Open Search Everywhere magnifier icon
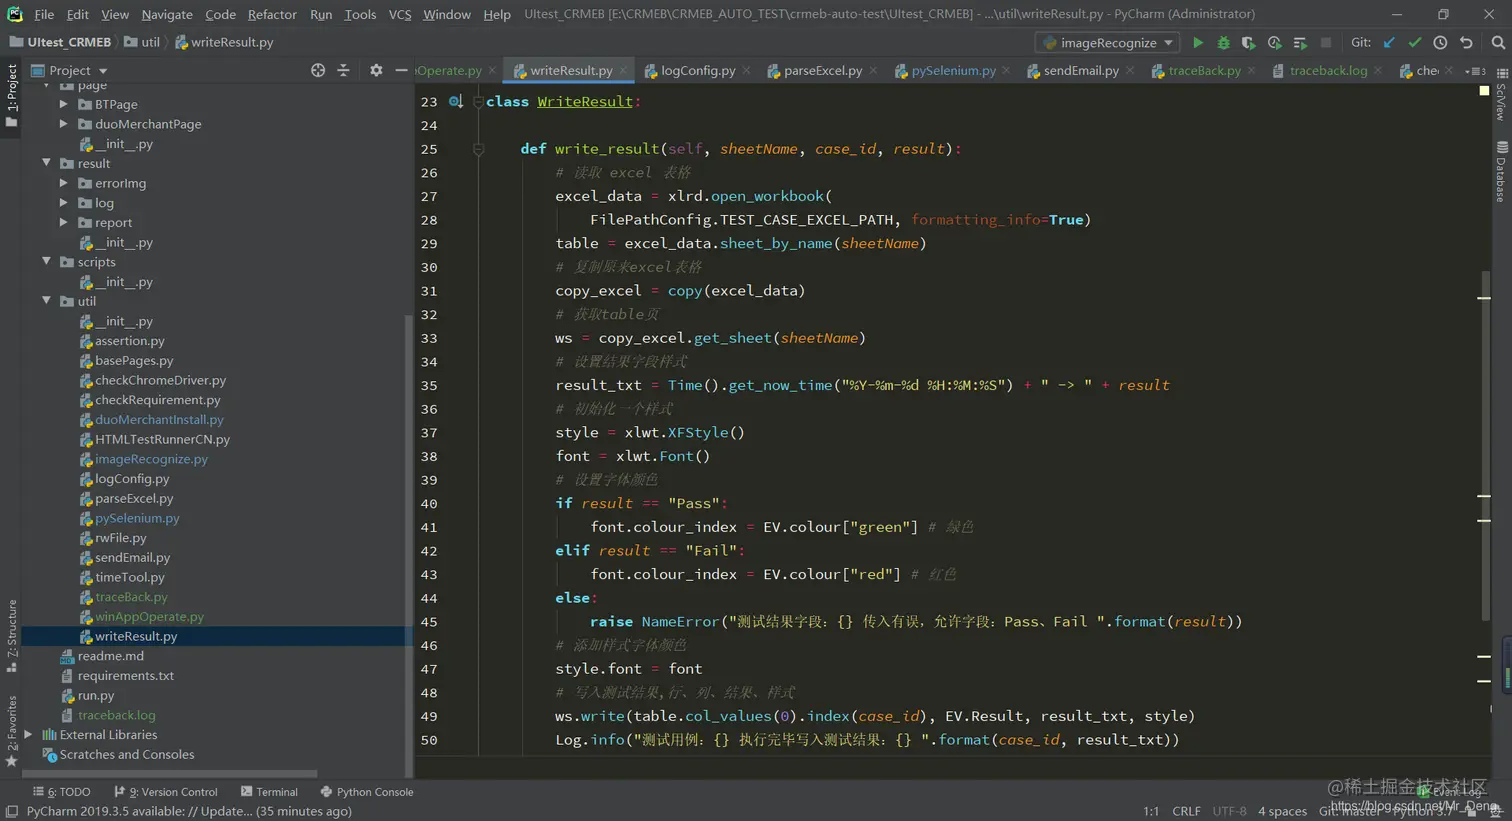1512x821 pixels. [1497, 43]
